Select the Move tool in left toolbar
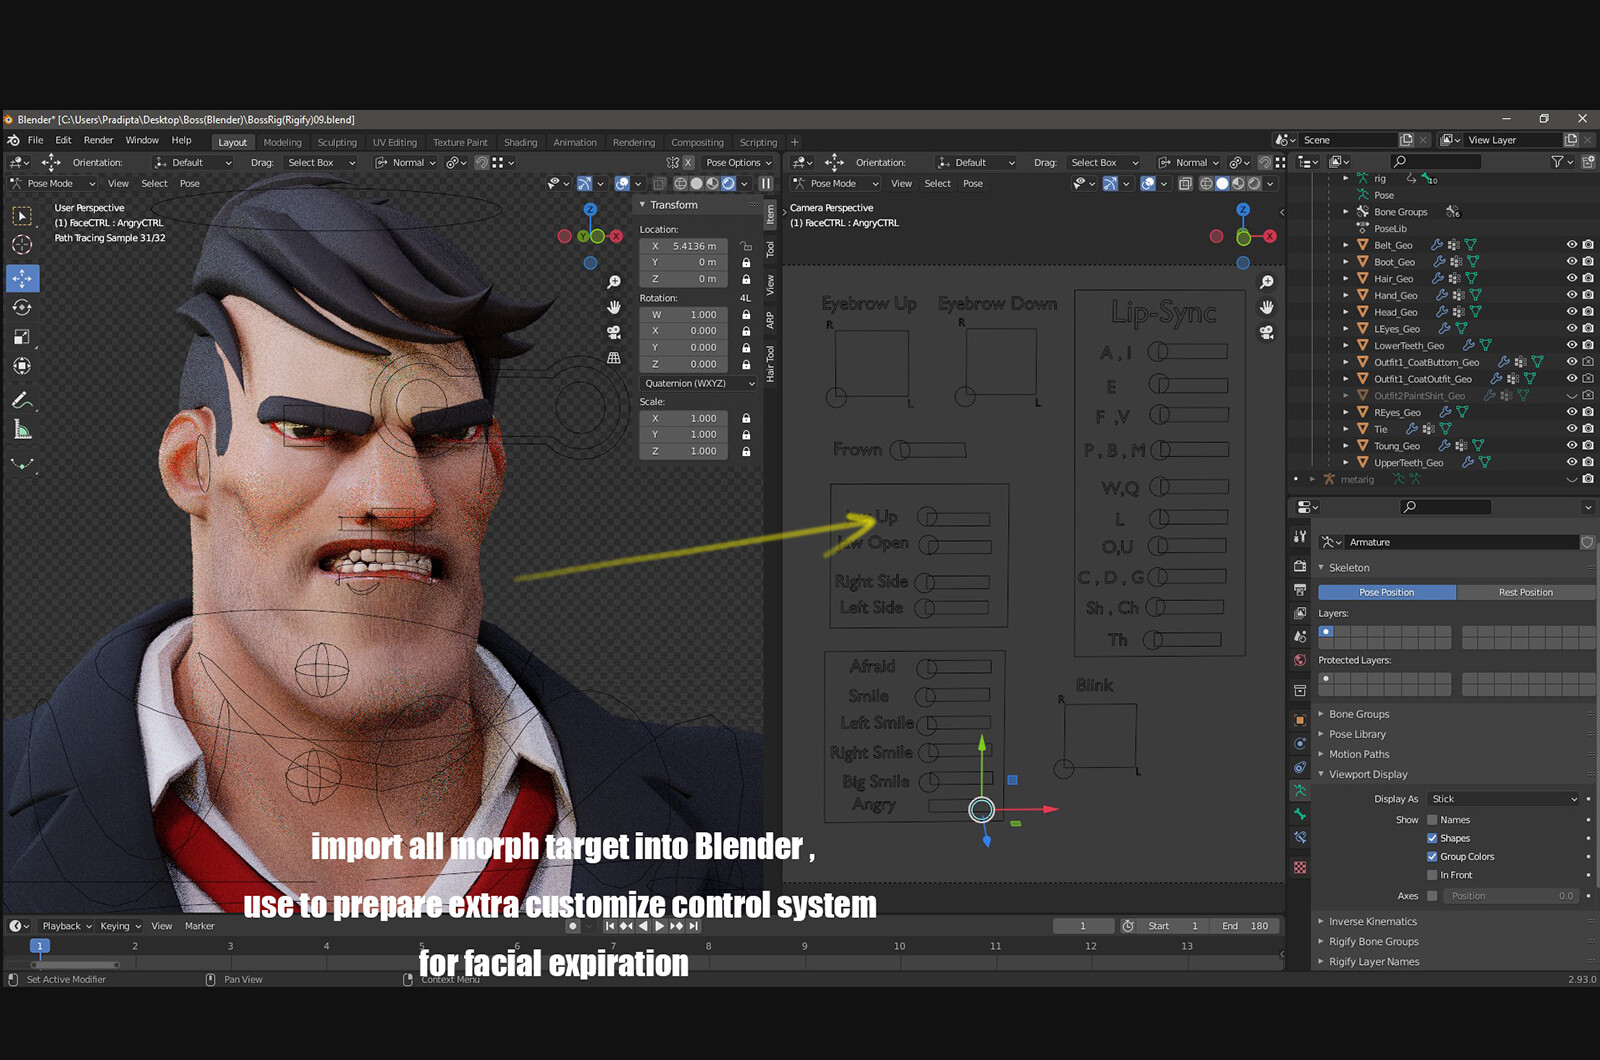 [22, 278]
